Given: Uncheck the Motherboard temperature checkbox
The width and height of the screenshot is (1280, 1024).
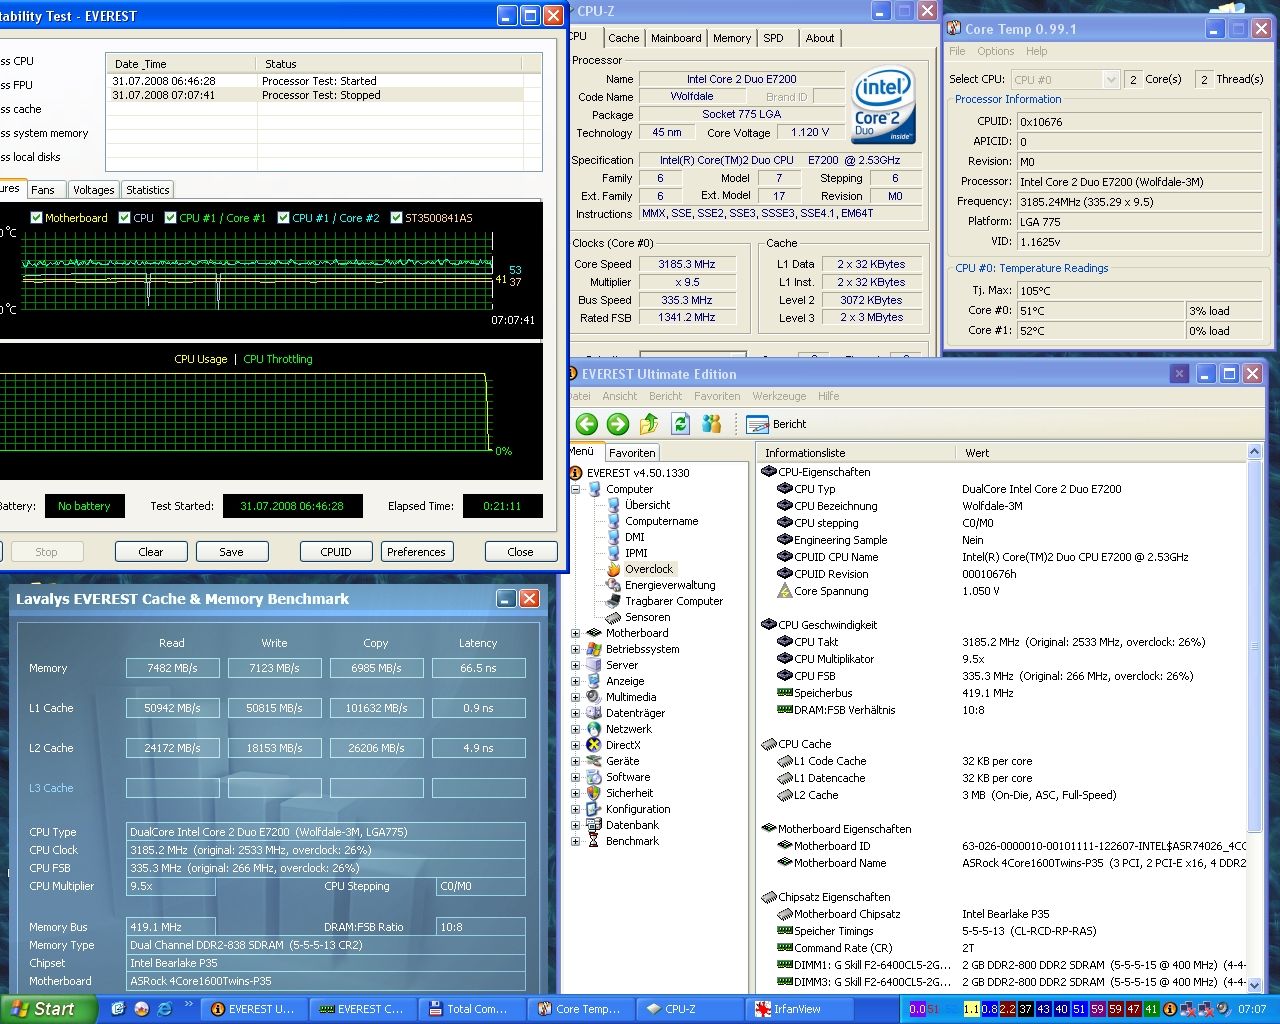Looking at the screenshot, I should click(x=37, y=218).
